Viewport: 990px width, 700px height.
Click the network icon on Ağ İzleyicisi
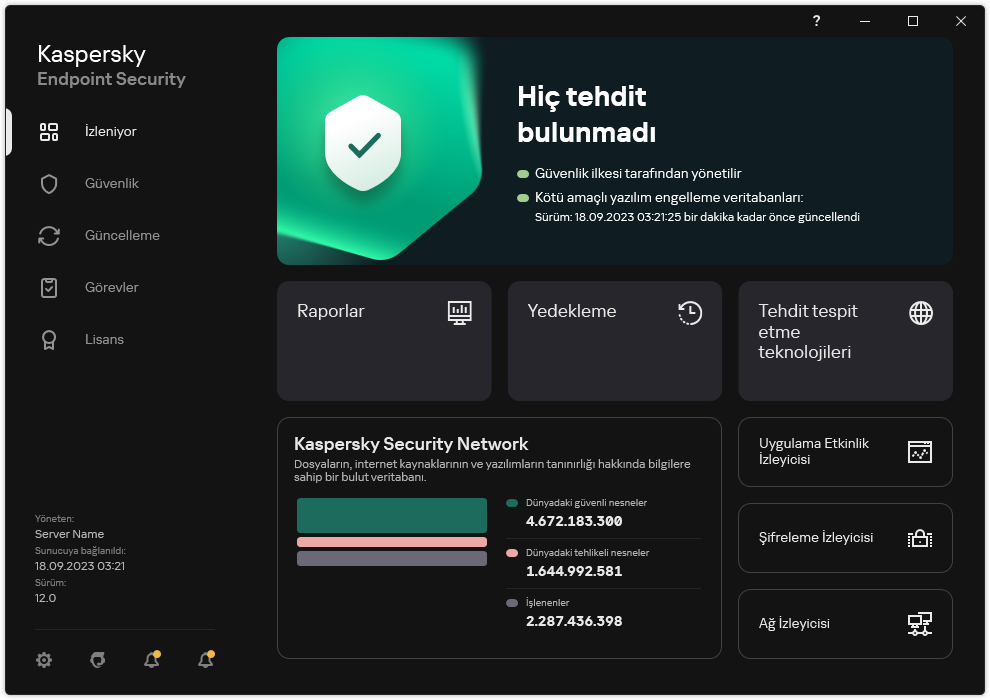[x=919, y=623]
